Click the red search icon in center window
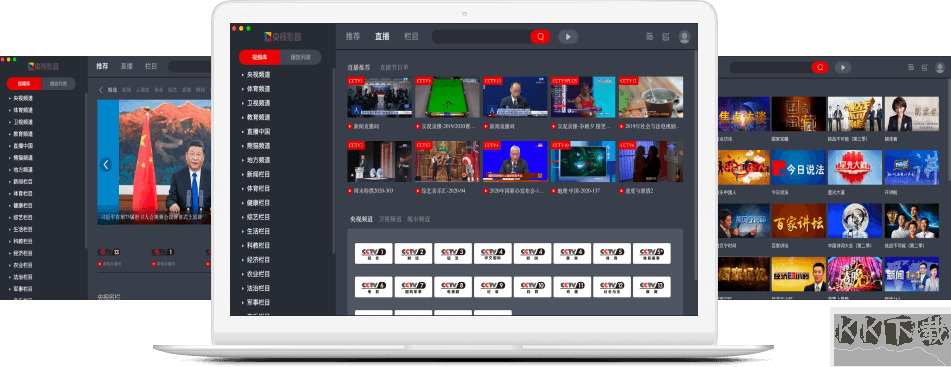 540,37
